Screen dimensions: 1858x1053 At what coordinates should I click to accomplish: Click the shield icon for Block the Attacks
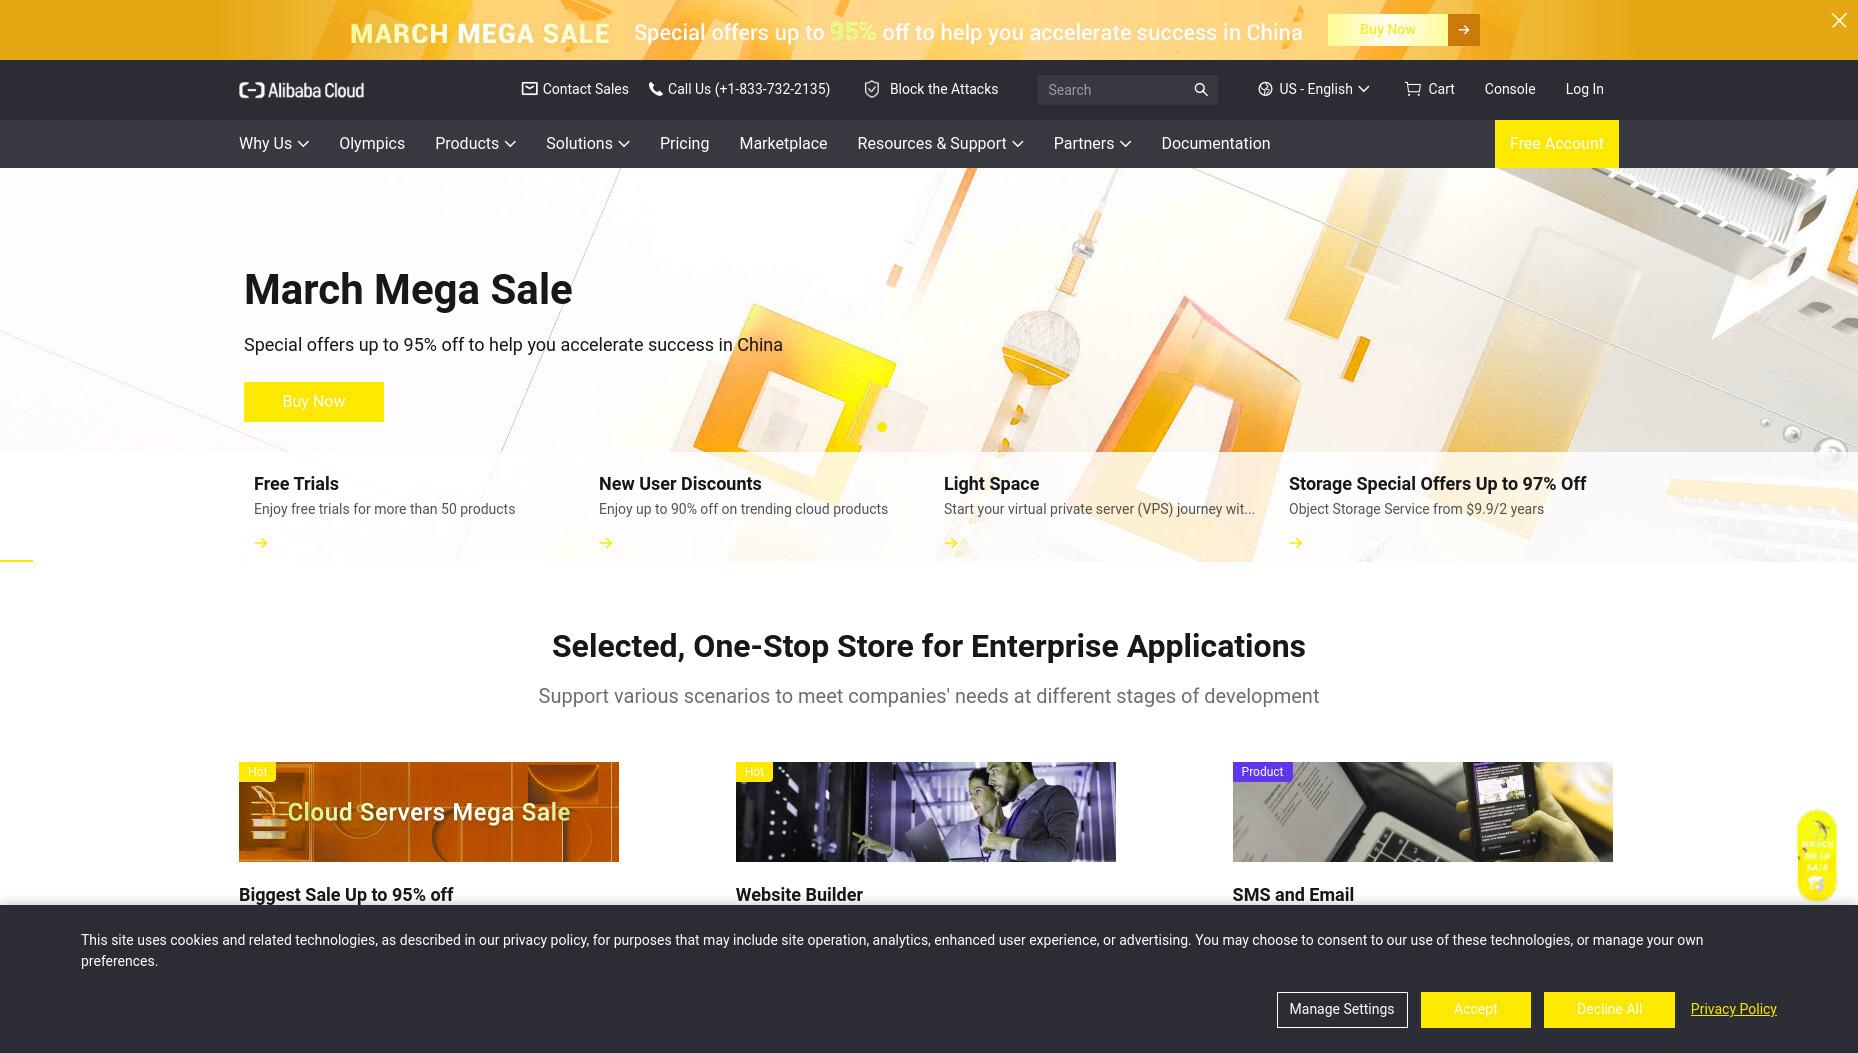pyautogui.click(x=872, y=89)
